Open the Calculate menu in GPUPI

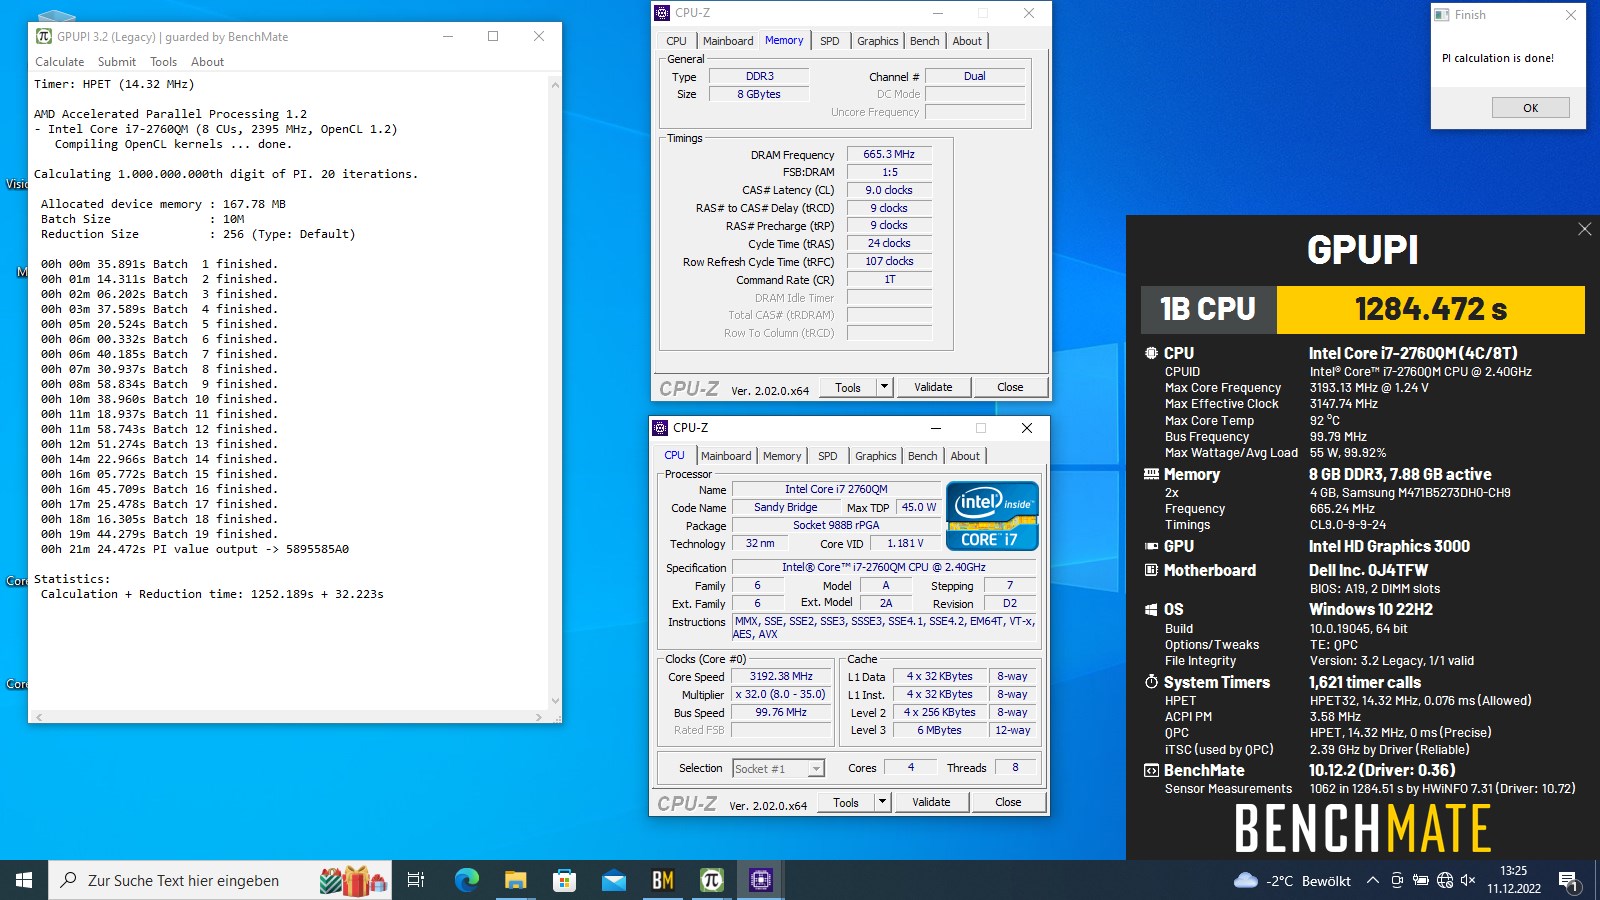coord(59,62)
